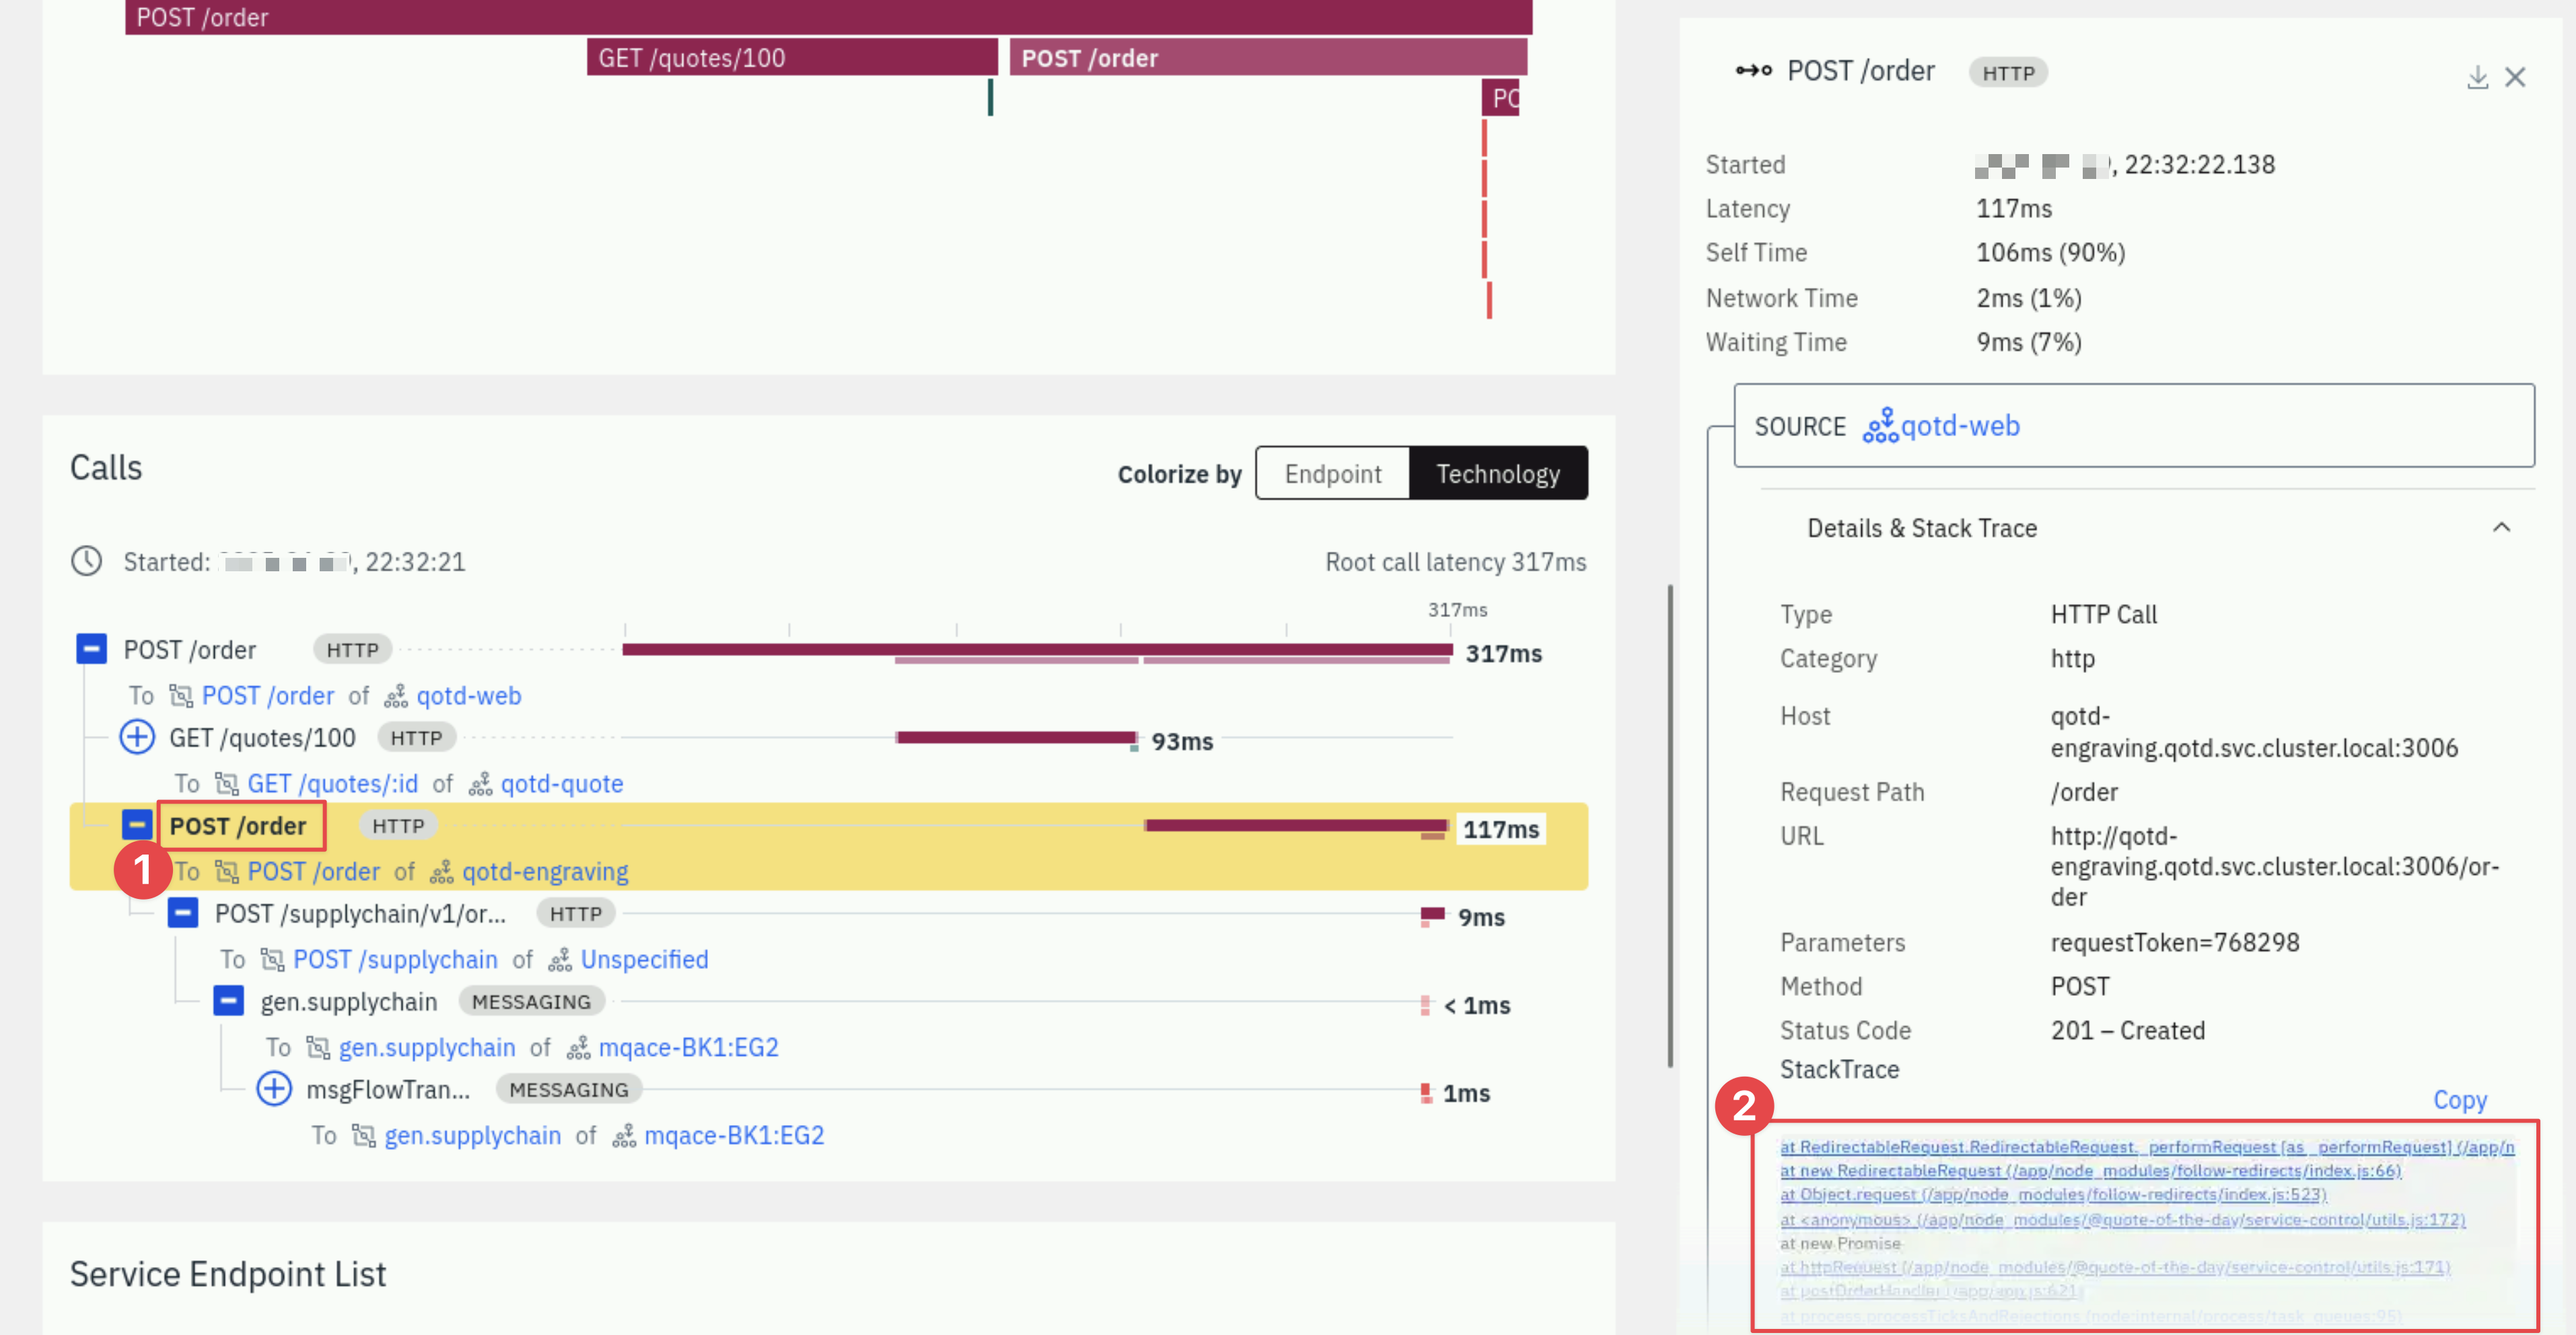Viewport: 2576px width, 1335px height.
Task: Click the requestToken=768298 parameter value
Action: pyautogui.click(x=2174, y=942)
